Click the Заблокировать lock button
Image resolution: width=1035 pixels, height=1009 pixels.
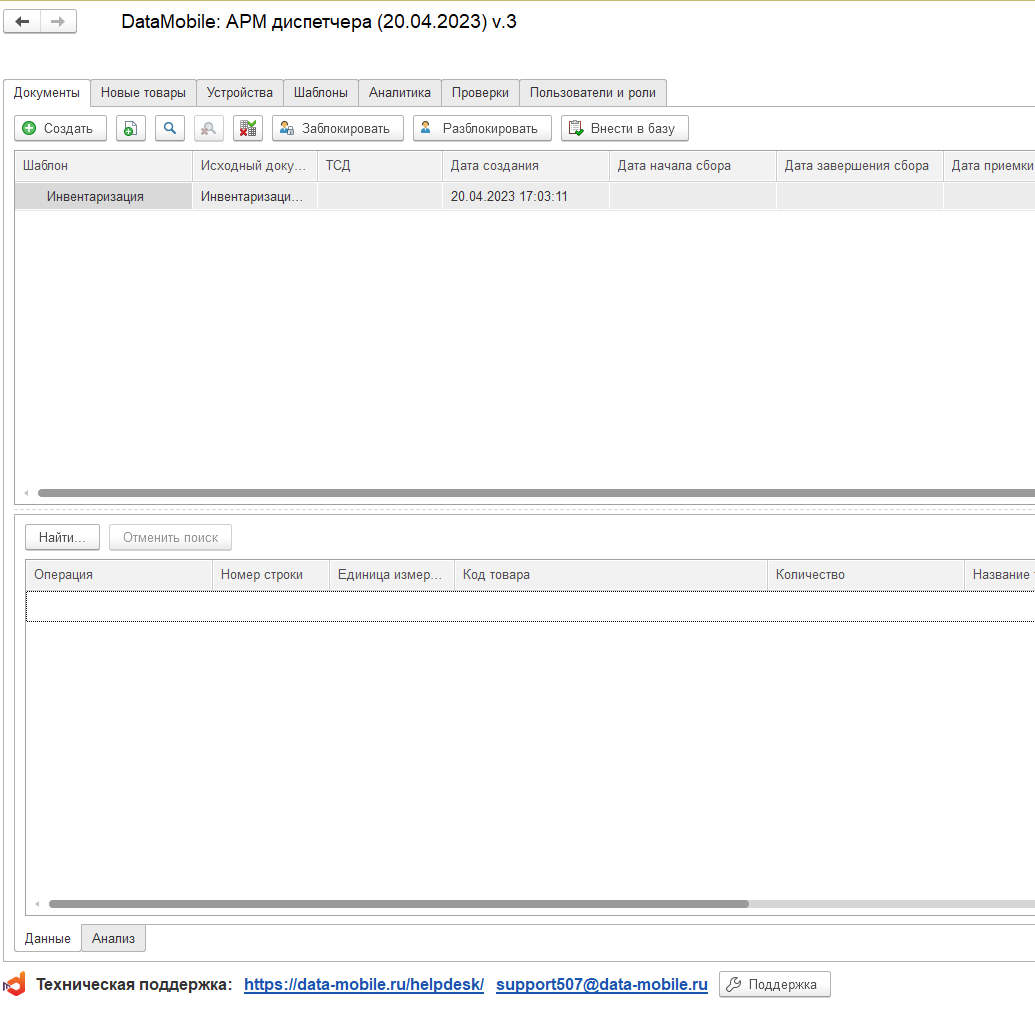(337, 128)
